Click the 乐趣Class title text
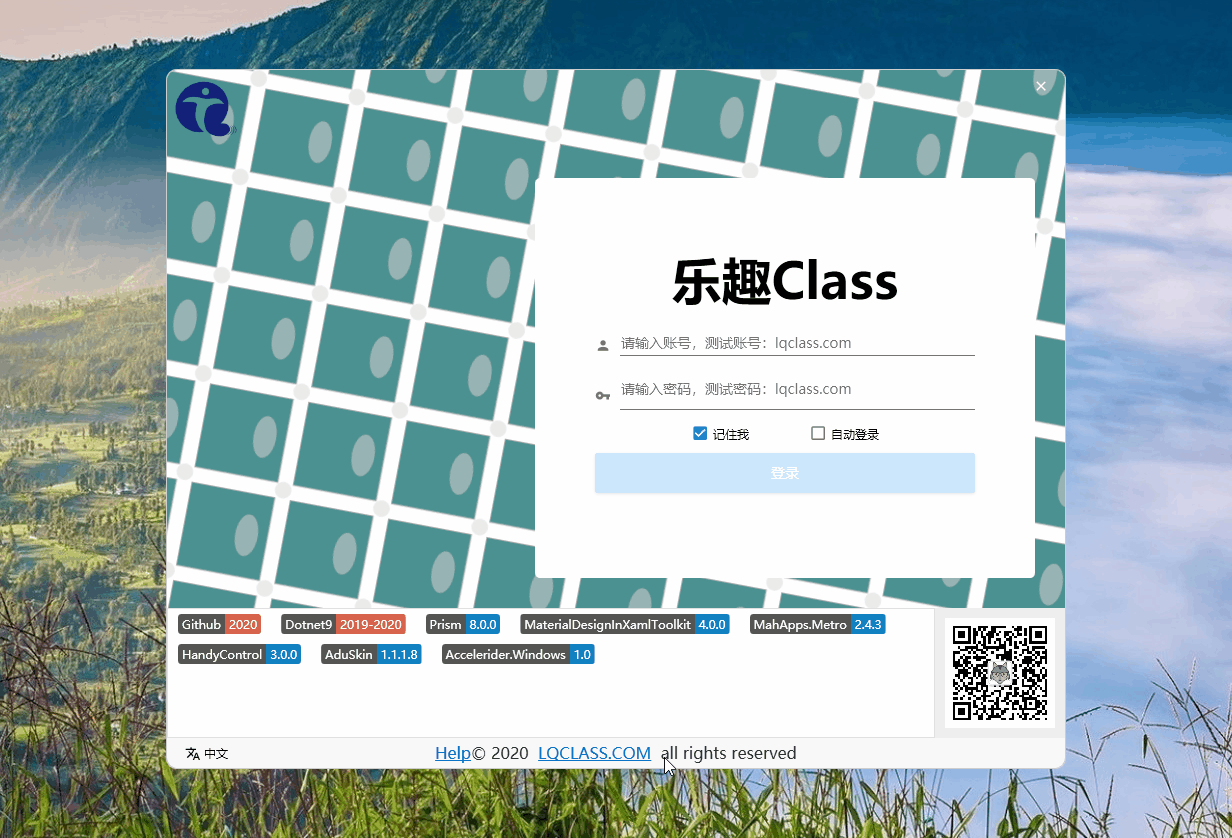The width and height of the screenshot is (1232, 838). [785, 282]
